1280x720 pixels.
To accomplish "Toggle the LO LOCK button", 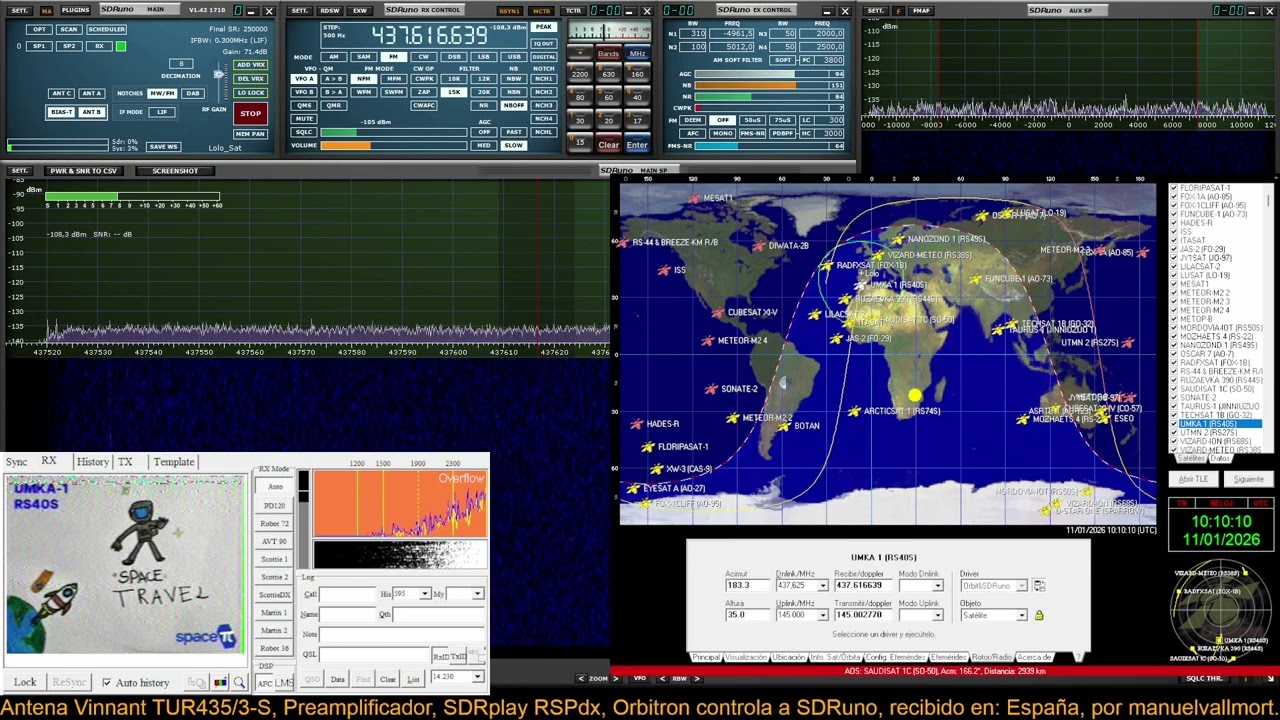I will [250, 93].
